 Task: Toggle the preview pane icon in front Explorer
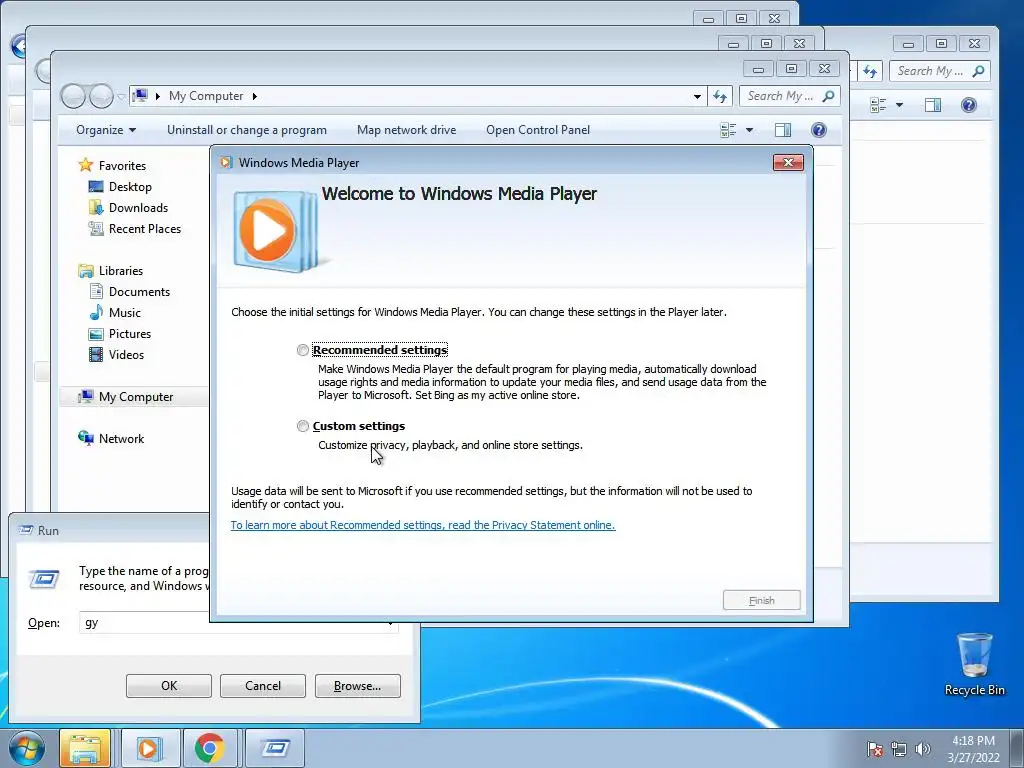[783, 130]
